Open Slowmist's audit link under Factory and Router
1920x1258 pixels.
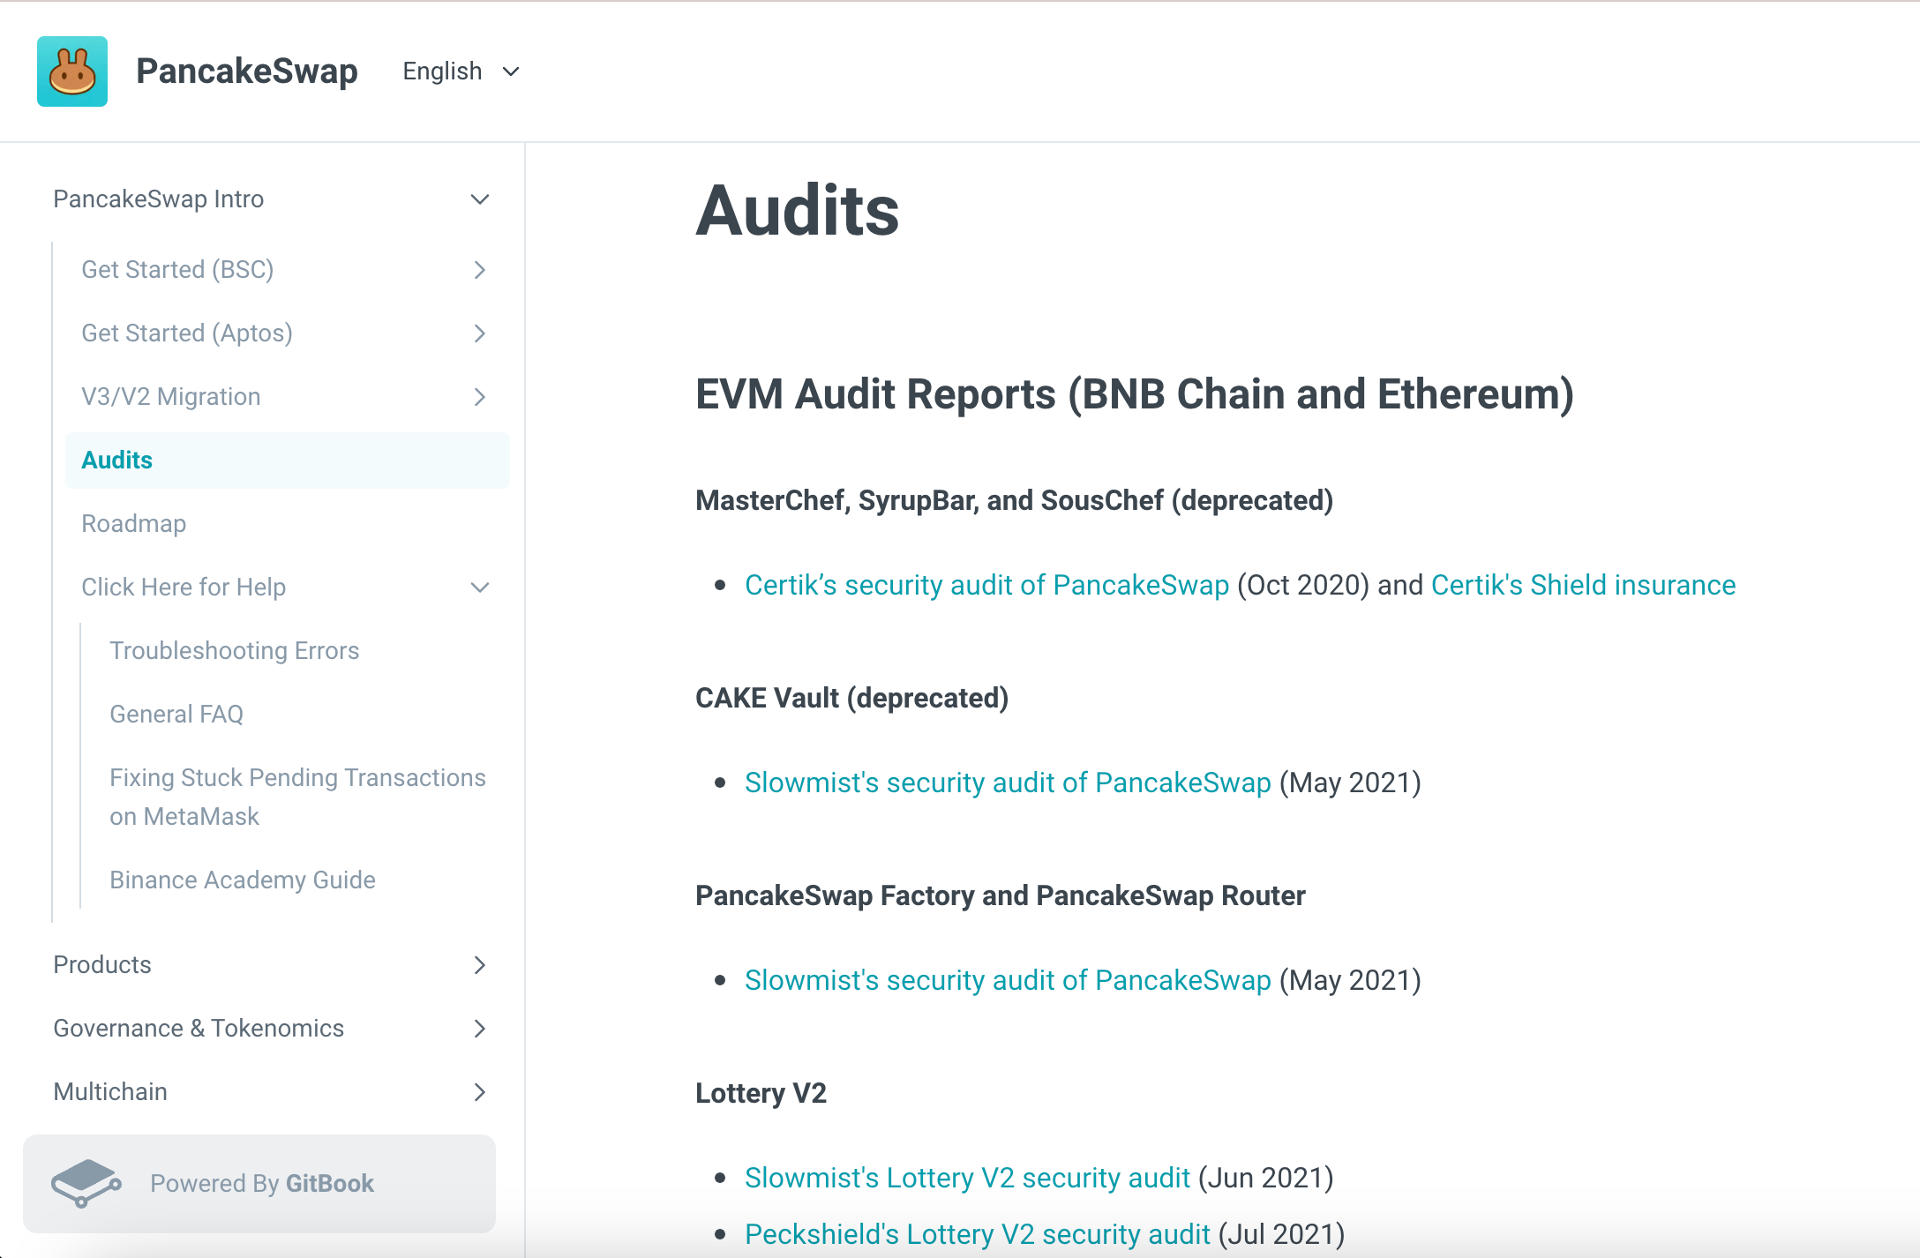pyautogui.click(x=1008, y=980)
